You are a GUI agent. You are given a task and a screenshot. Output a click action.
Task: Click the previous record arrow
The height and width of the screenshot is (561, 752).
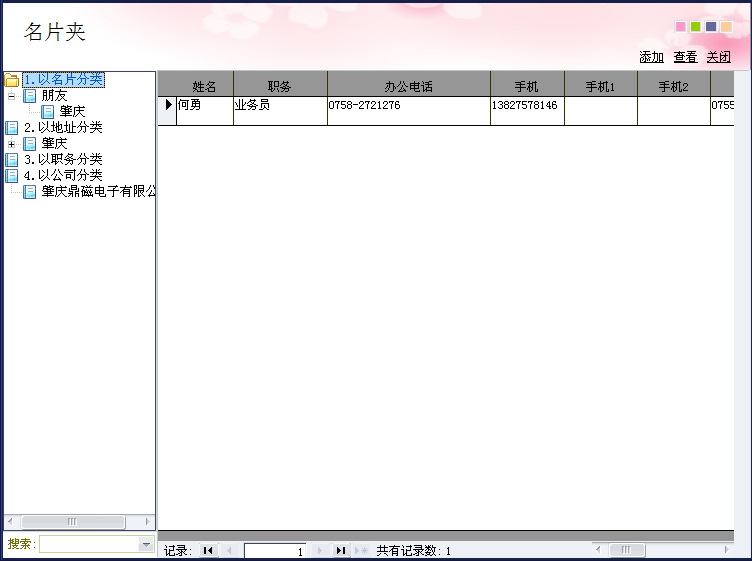tap(229, 550)
